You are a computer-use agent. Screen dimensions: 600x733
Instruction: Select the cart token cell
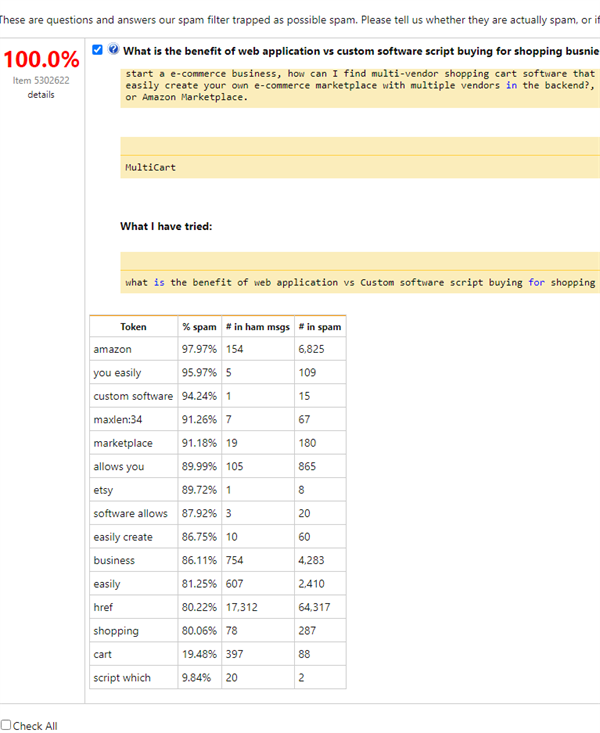coord(134,654)
